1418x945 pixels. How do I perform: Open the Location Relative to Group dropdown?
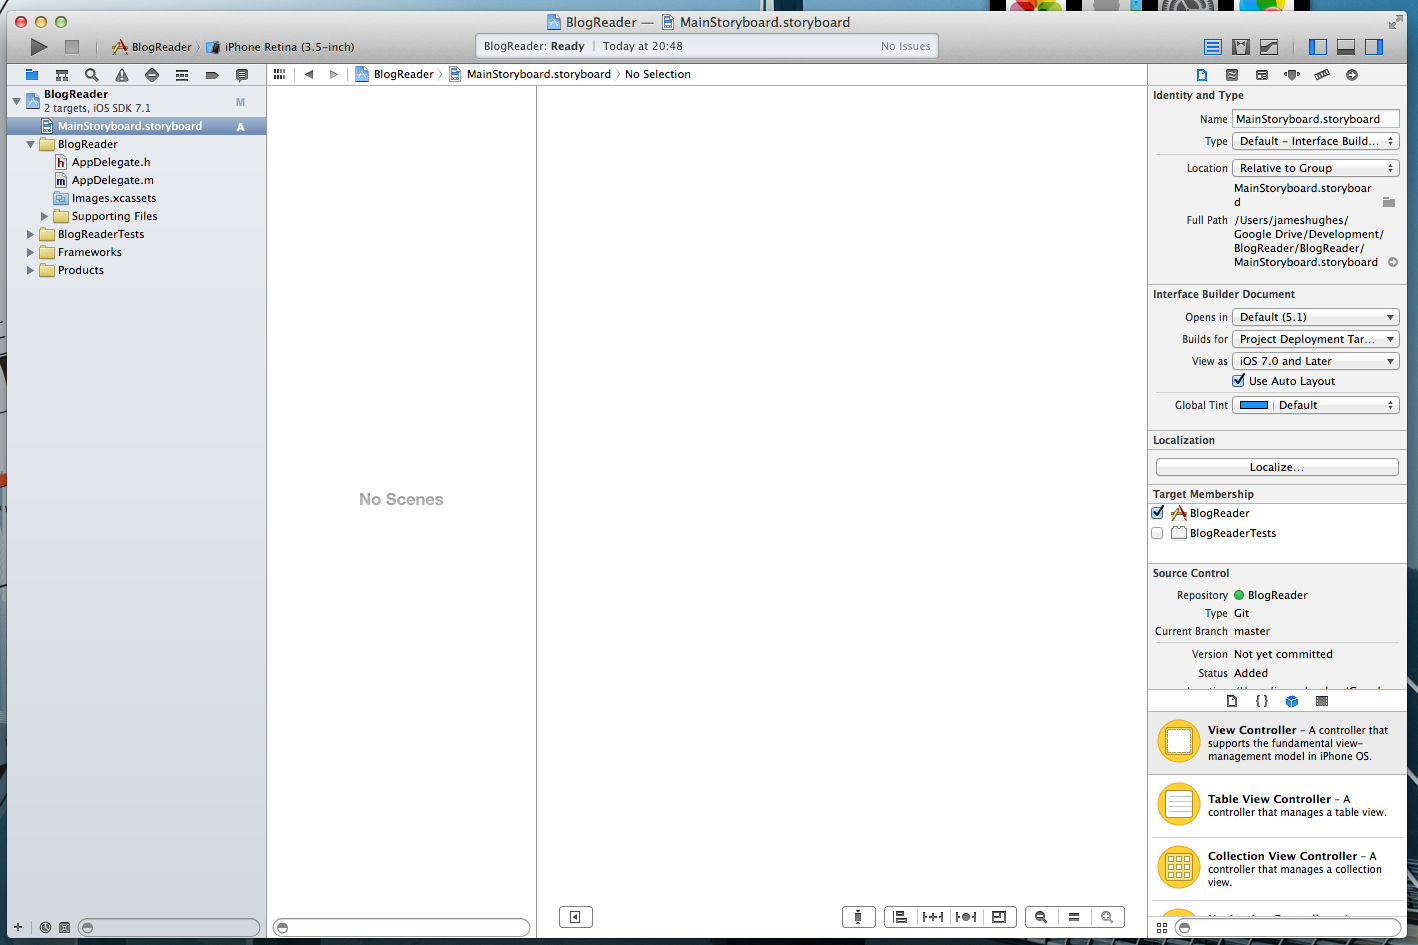(1315, 168)
